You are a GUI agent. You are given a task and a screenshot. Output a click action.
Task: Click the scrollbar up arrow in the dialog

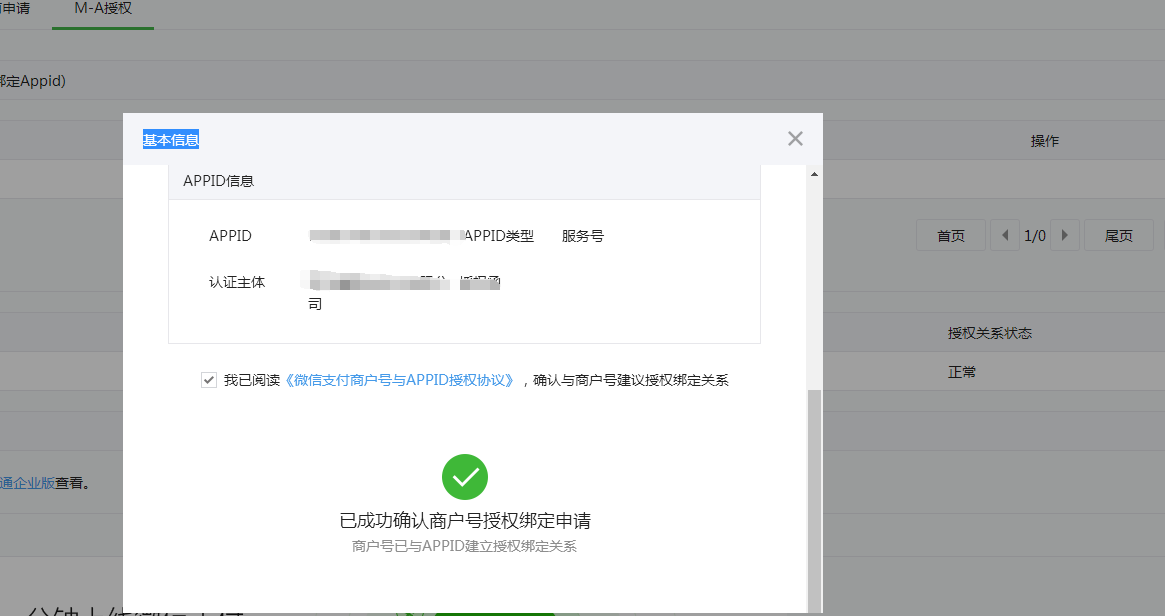coord(814,172)
